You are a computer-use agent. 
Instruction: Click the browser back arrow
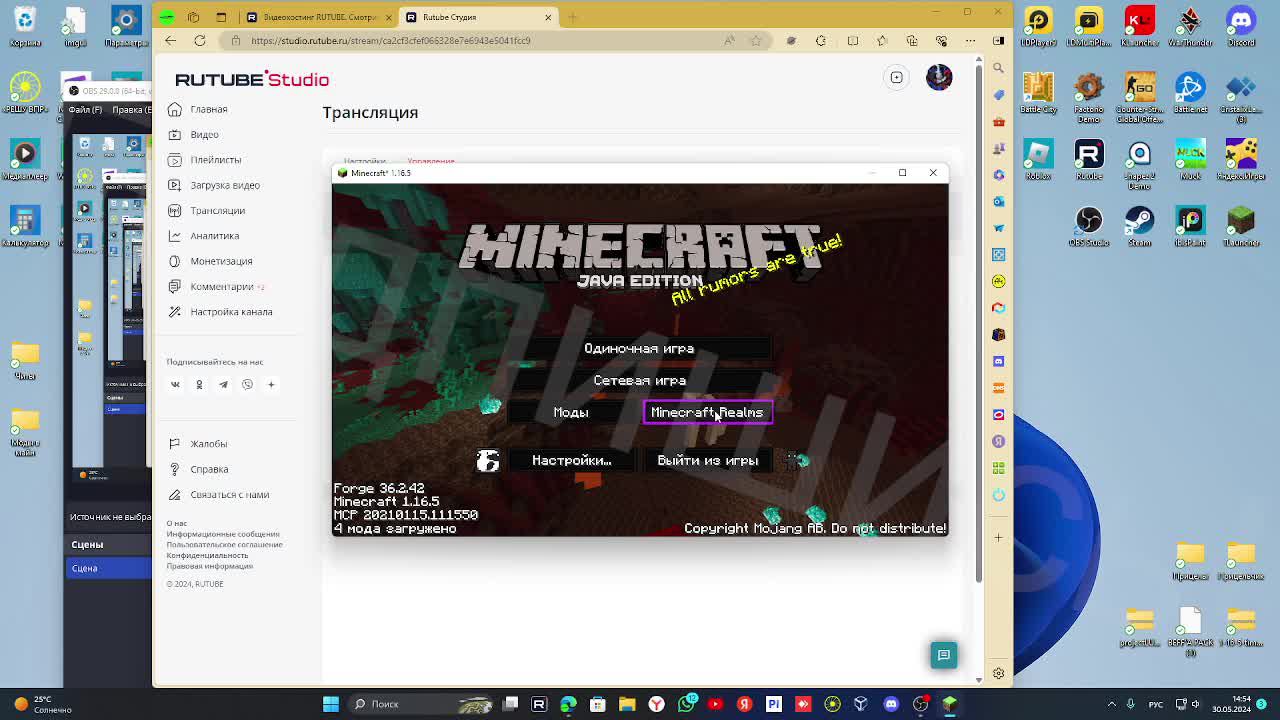coord(171,41)
